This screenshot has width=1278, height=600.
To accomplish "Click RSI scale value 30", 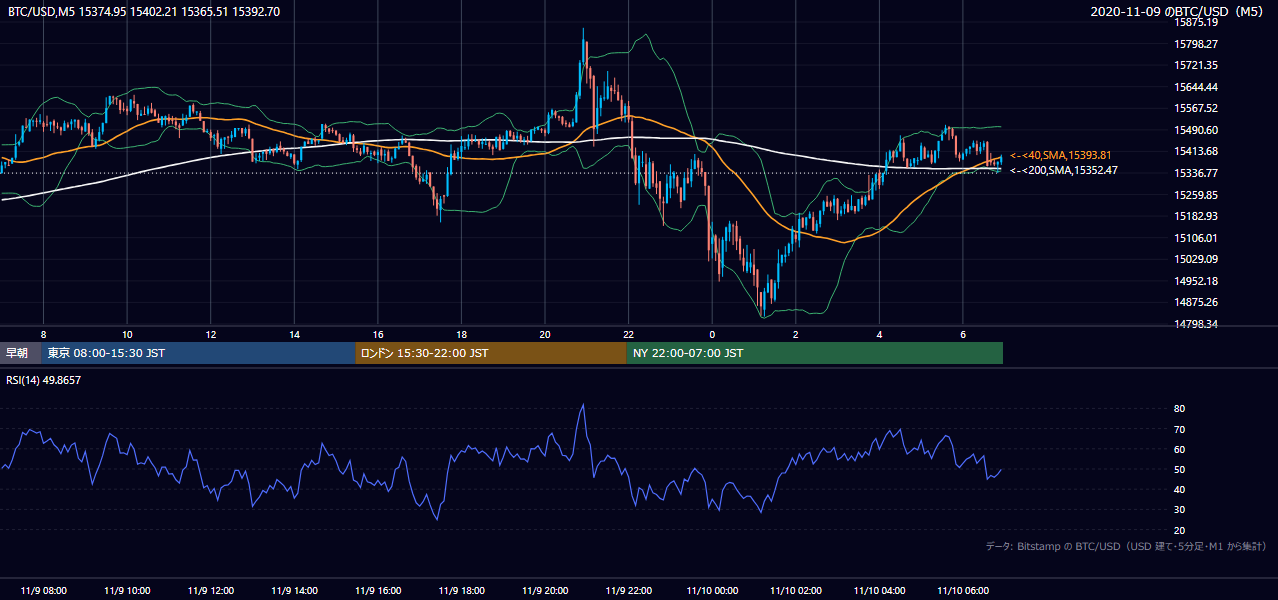I will coord(1179,510).
